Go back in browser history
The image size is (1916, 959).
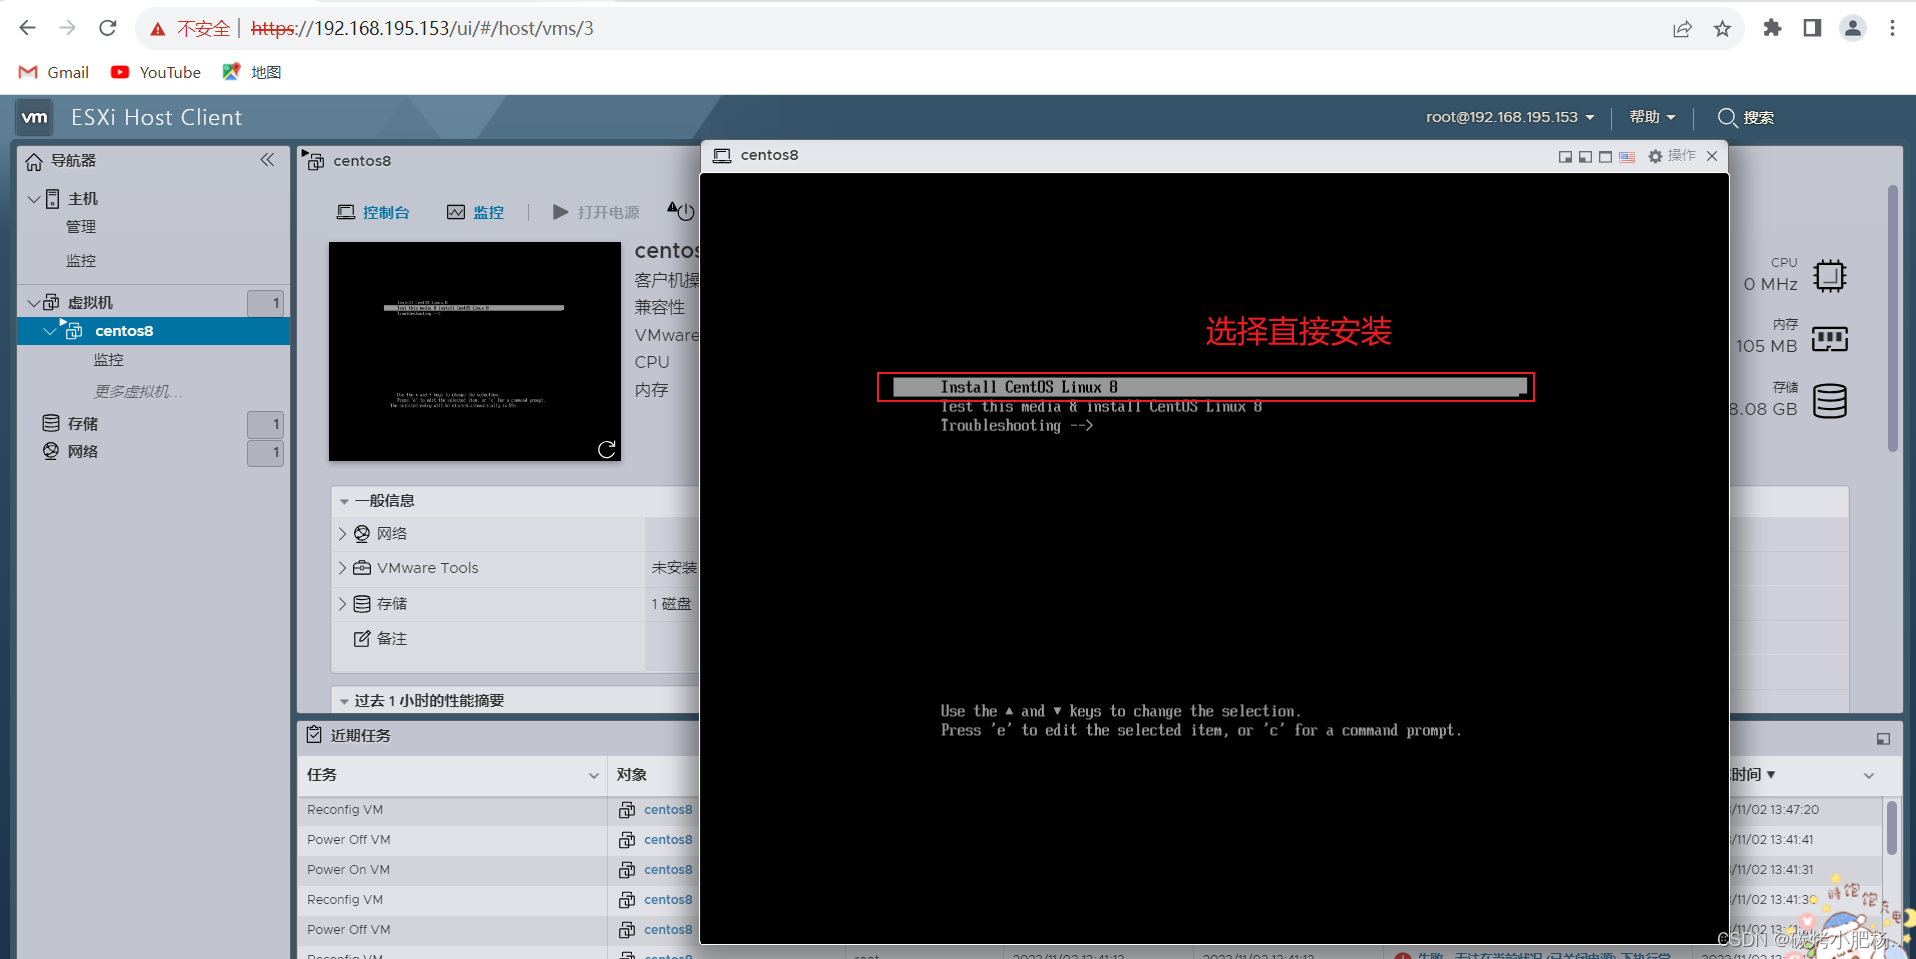pos(28,28)
